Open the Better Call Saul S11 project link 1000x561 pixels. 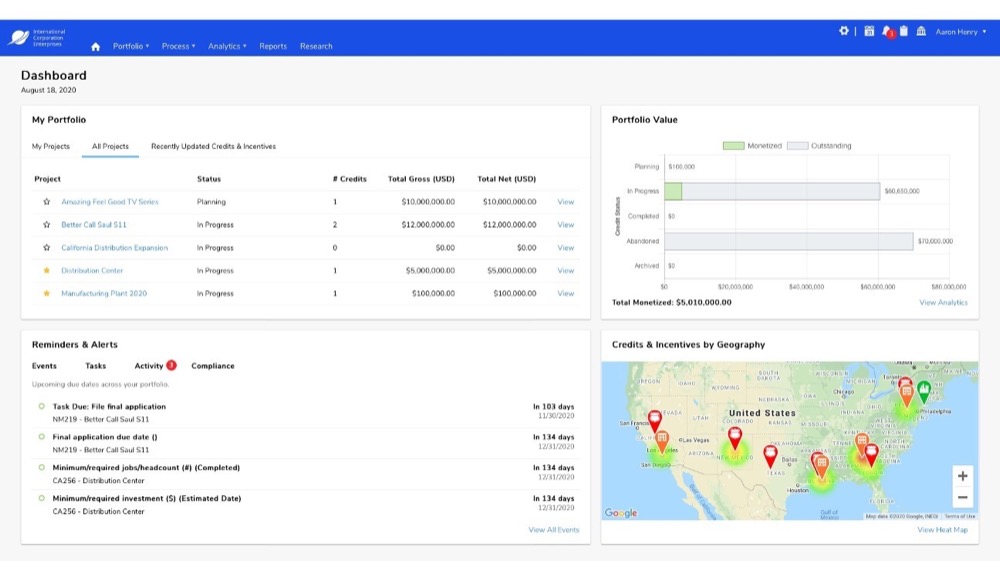point(94,225)
